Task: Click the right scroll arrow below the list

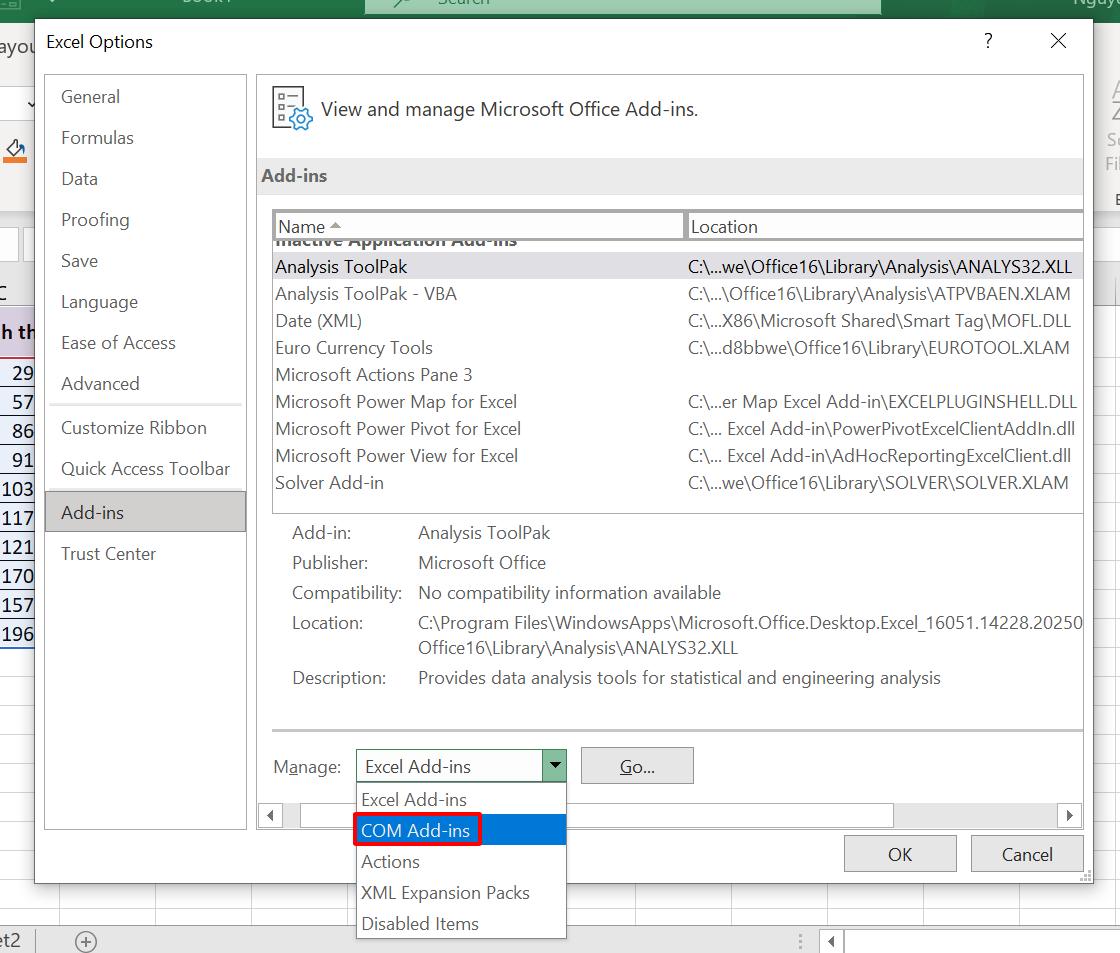Action: pos(1070,815)
